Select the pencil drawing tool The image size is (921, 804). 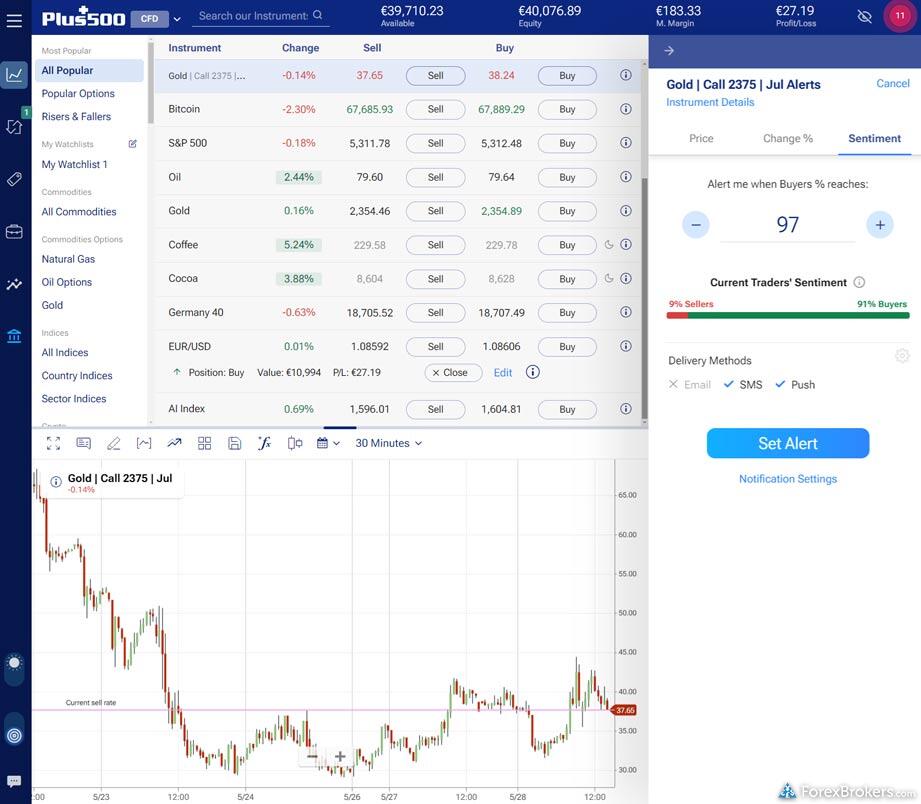pos(113,443)
